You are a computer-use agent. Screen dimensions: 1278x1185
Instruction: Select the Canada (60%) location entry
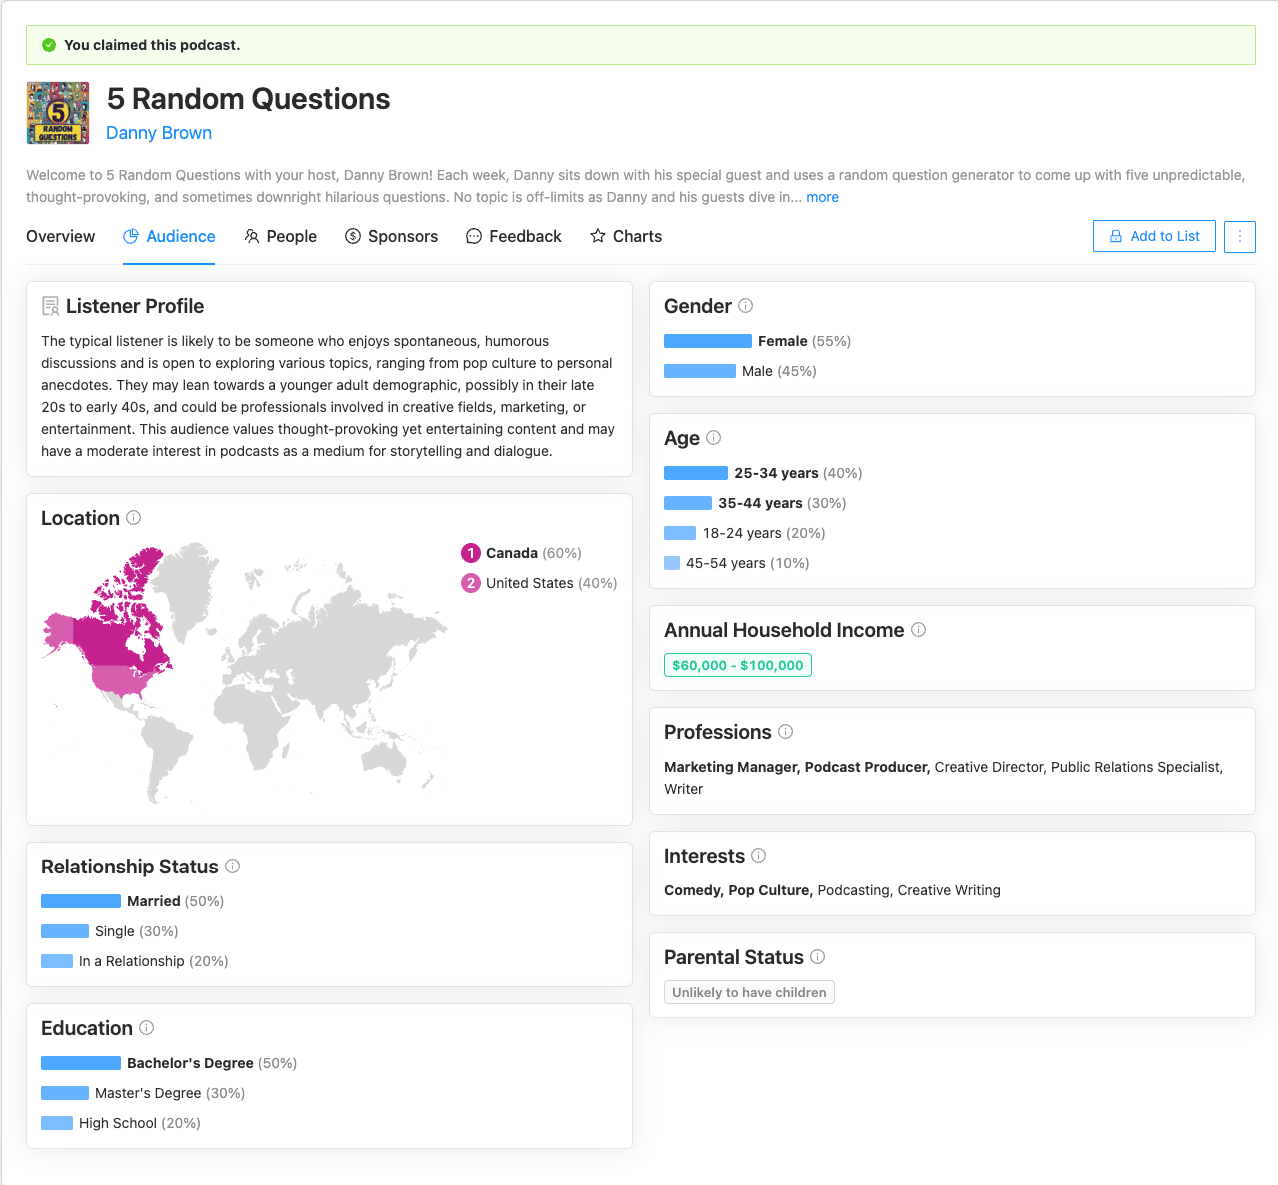(521, 553)
